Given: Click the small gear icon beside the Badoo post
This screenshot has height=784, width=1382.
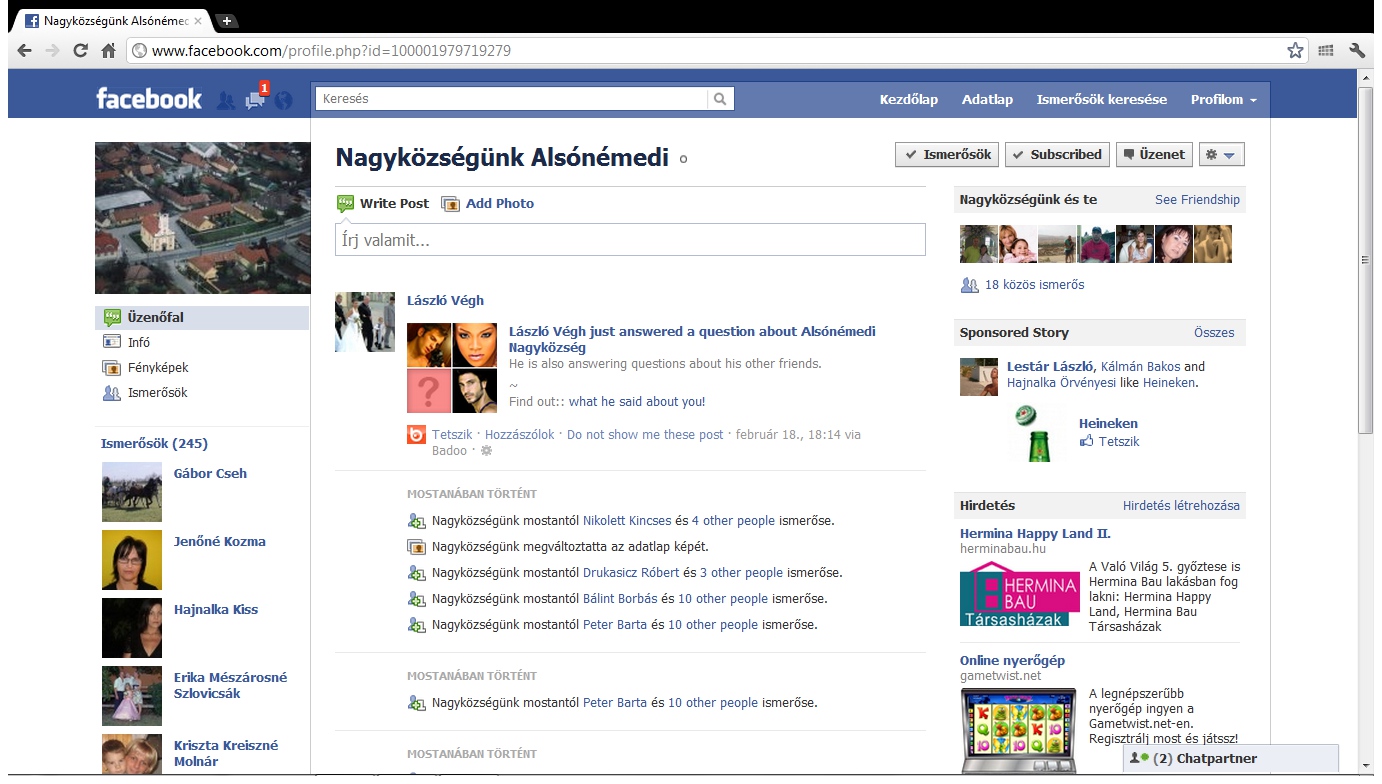Looking at the screenshot, I should 487,451.
